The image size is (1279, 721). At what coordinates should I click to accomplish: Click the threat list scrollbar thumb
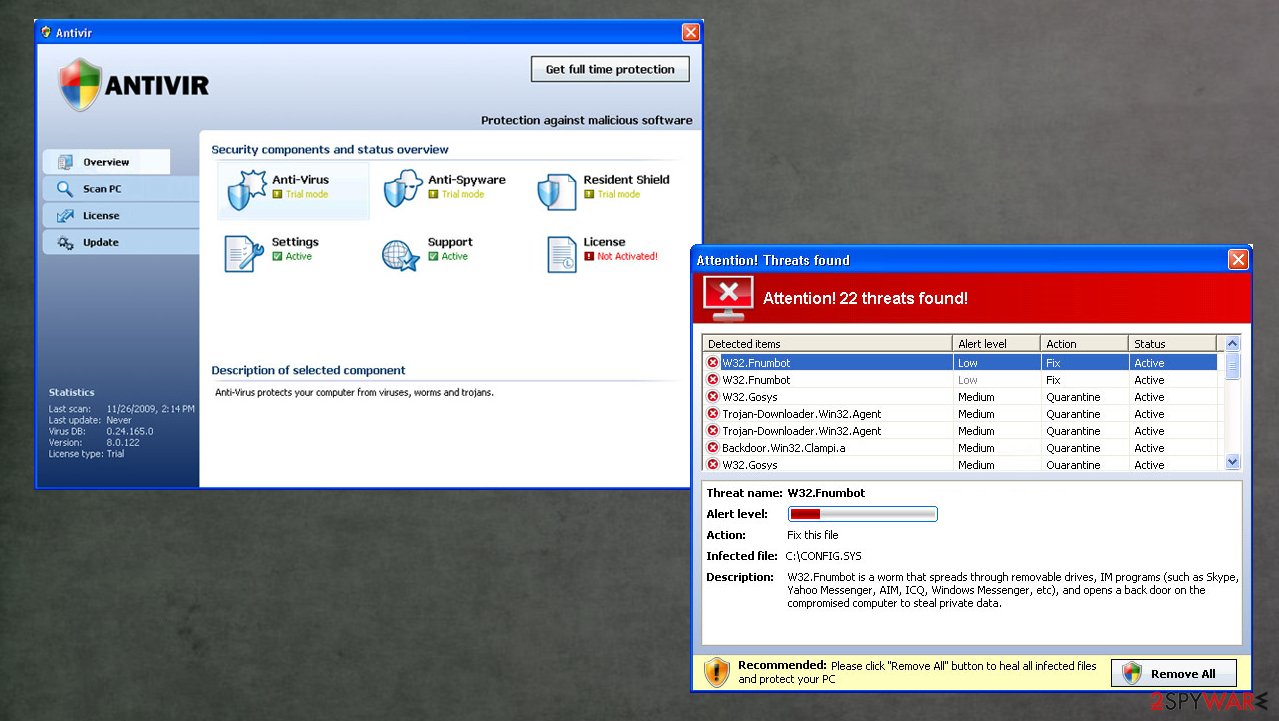(1233, 364)
